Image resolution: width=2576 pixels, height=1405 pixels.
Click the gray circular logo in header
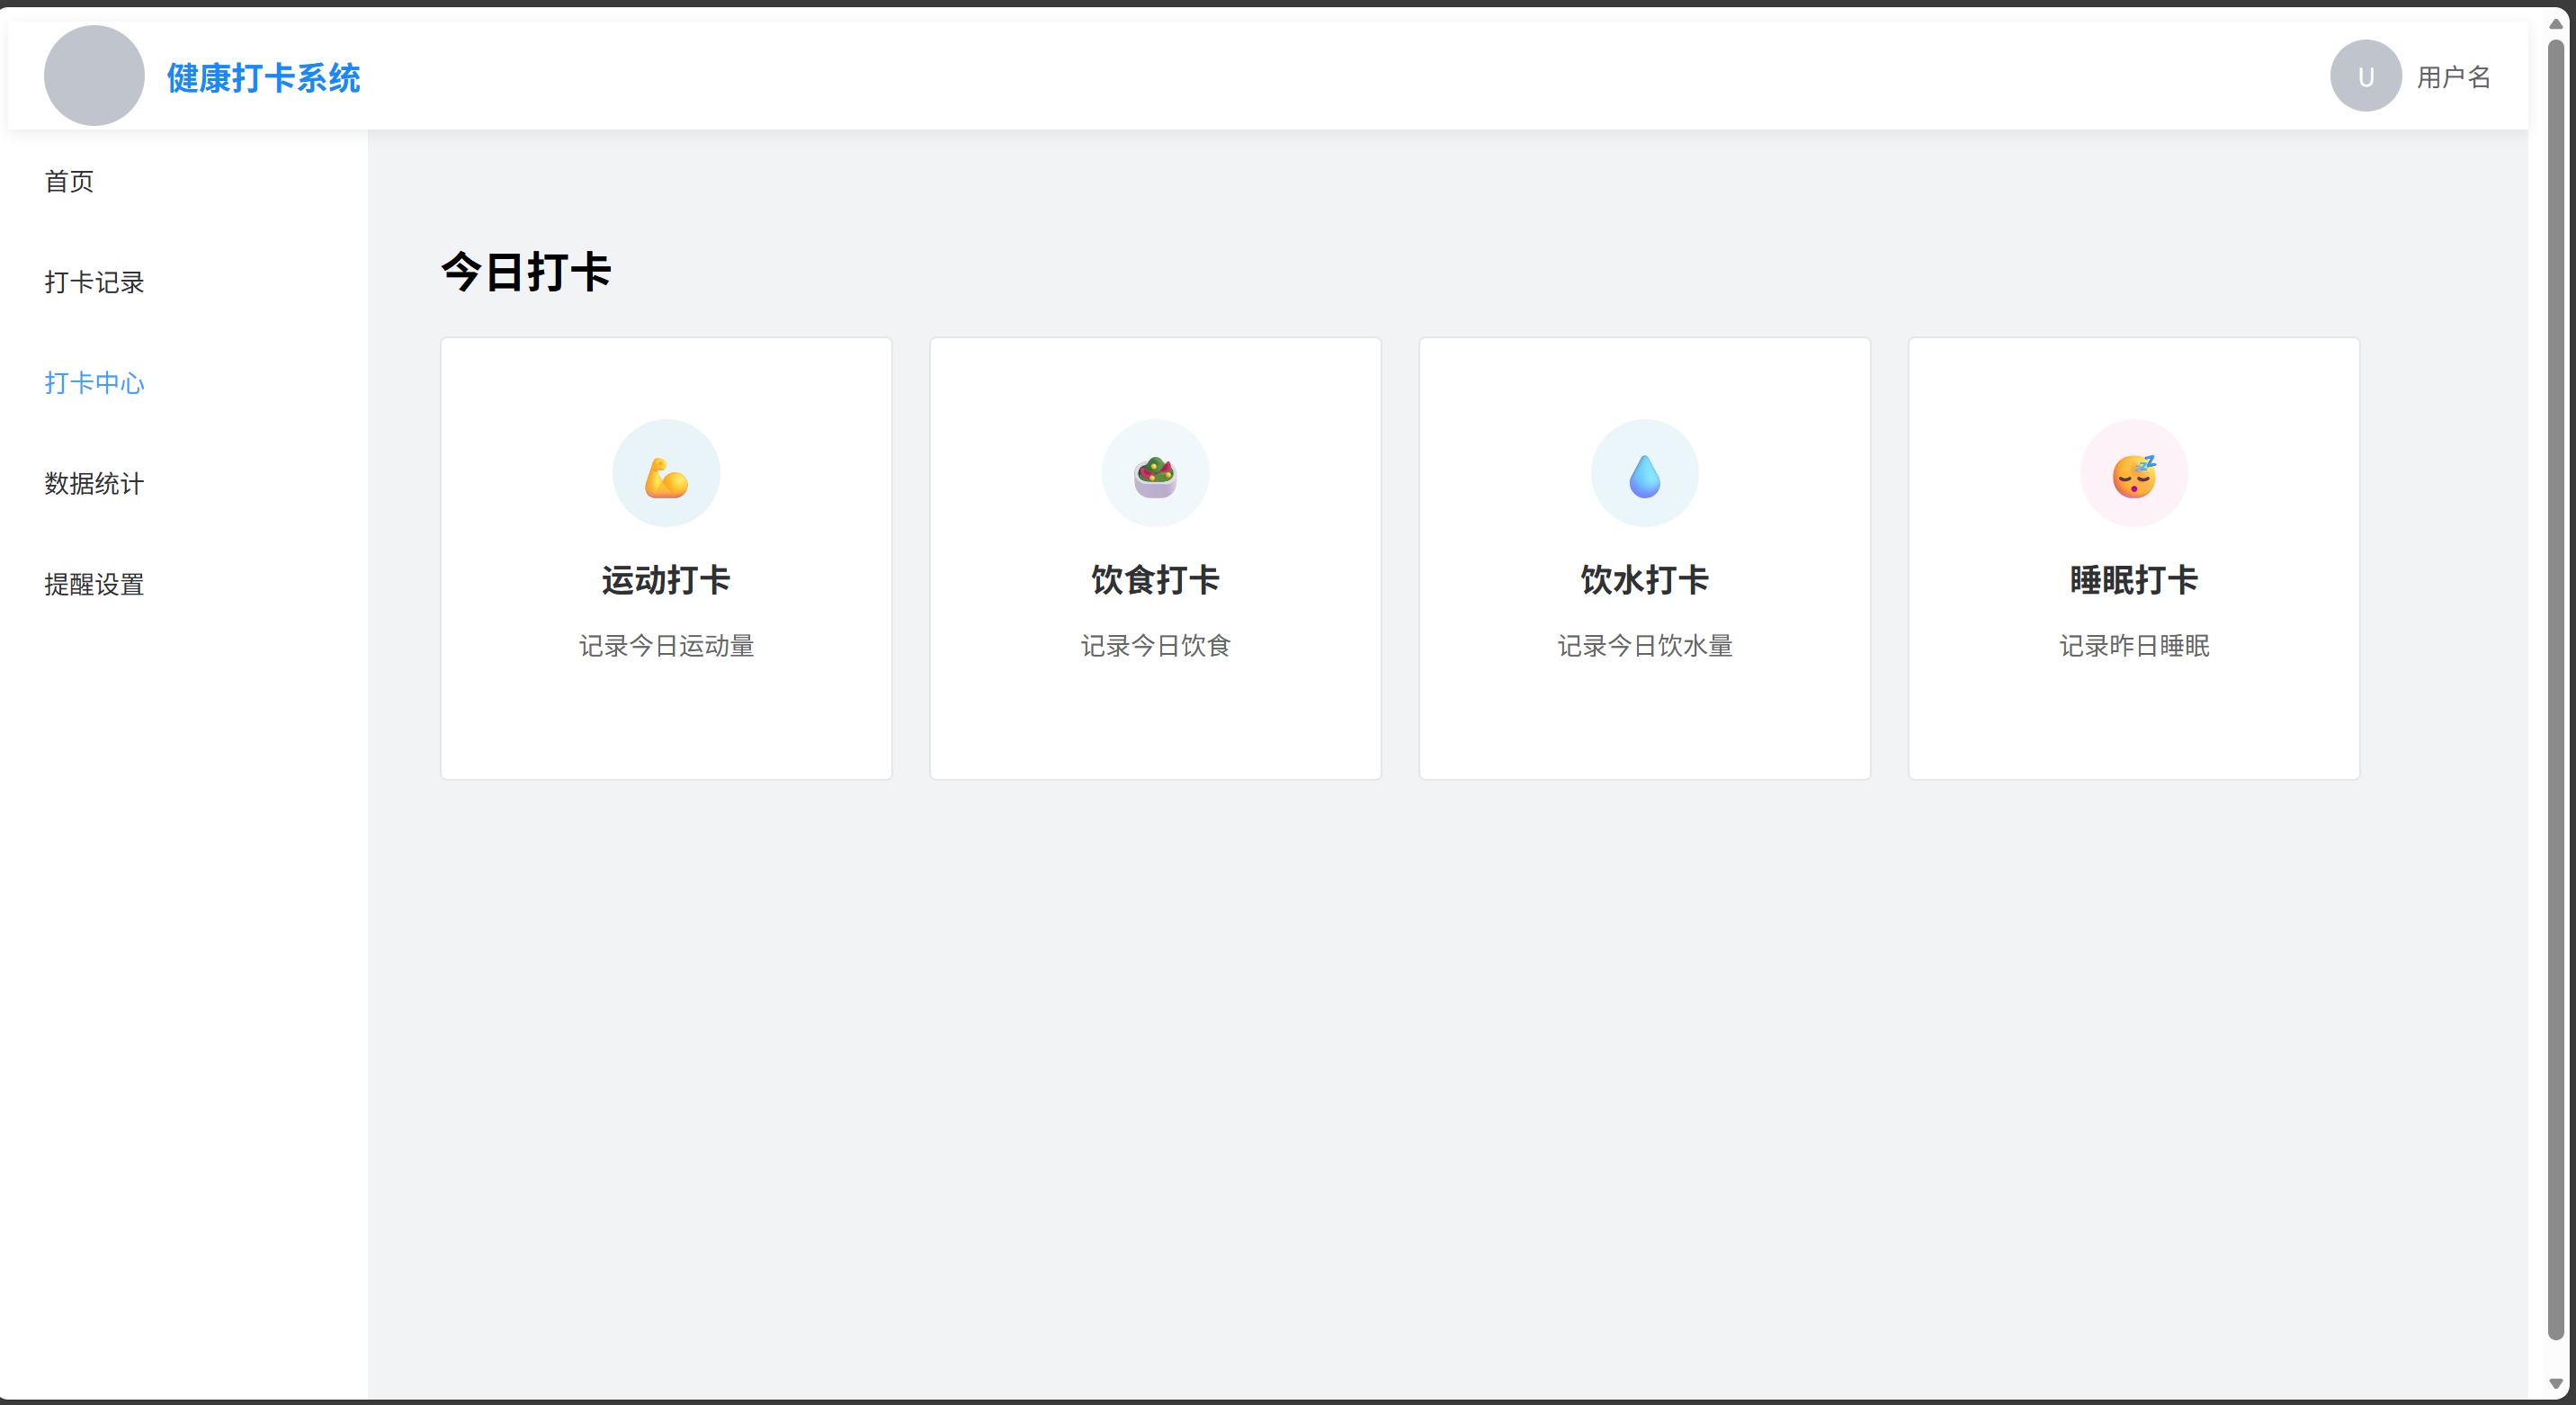click(94, 76)
